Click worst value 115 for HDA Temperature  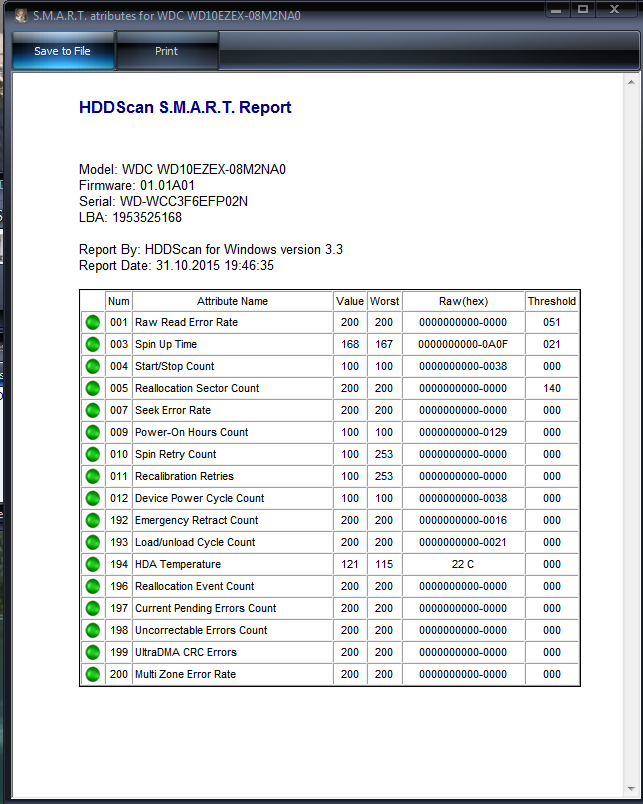click(384, 565)
